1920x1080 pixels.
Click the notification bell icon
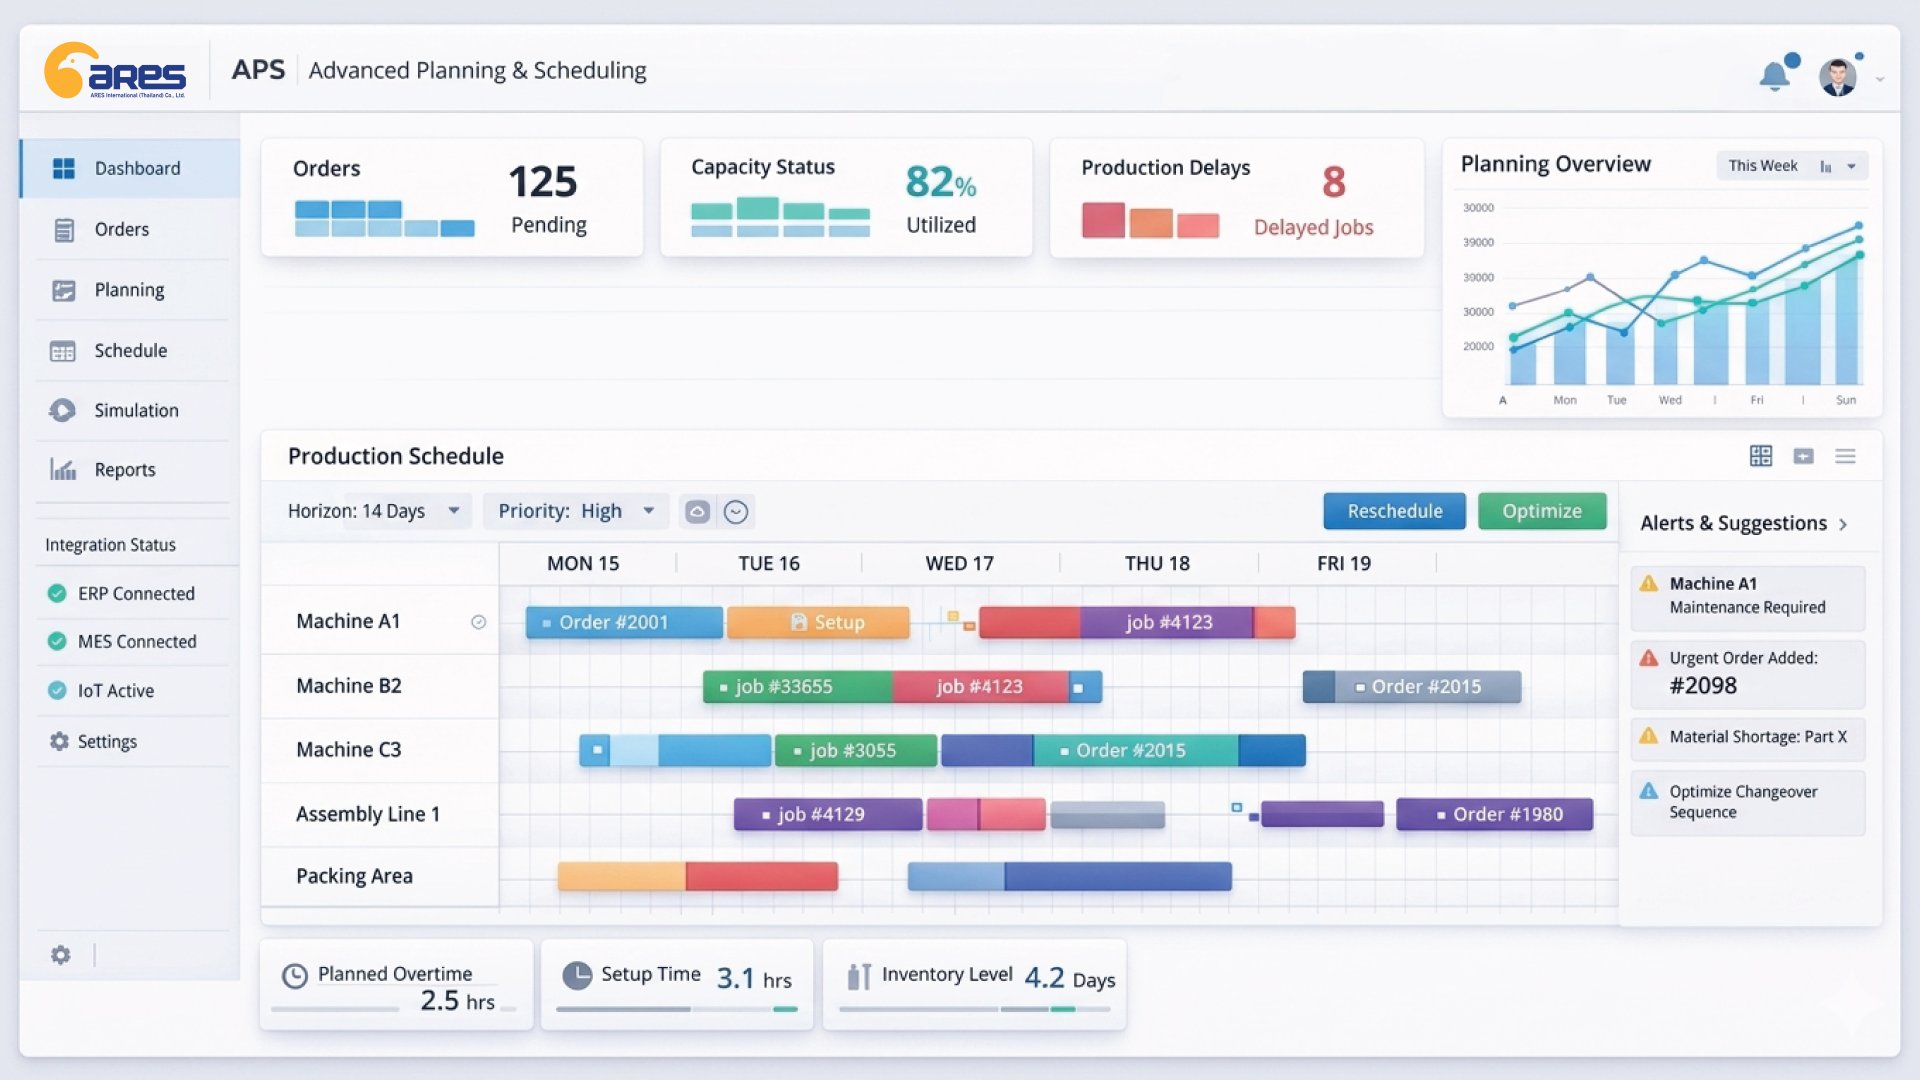(x=1776, y=76)
